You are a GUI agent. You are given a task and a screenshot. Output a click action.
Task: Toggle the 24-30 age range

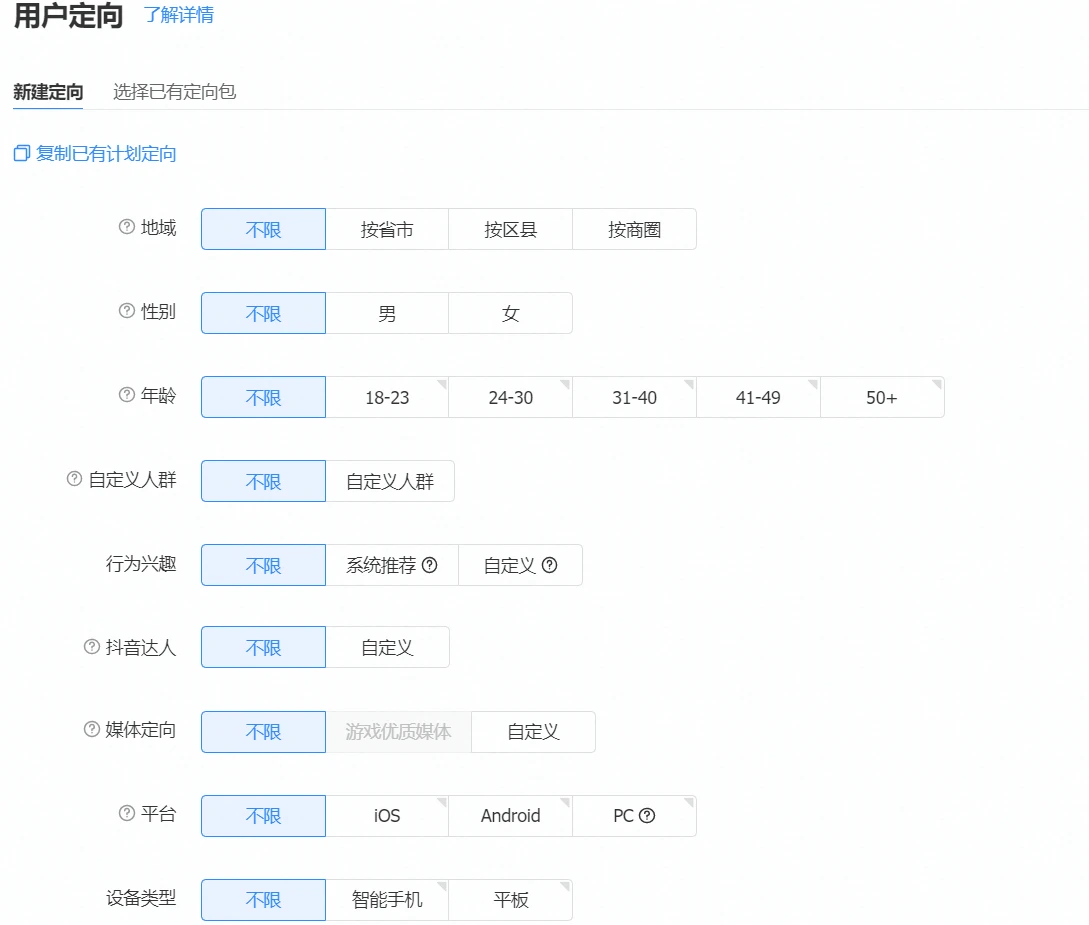point(510,398)
